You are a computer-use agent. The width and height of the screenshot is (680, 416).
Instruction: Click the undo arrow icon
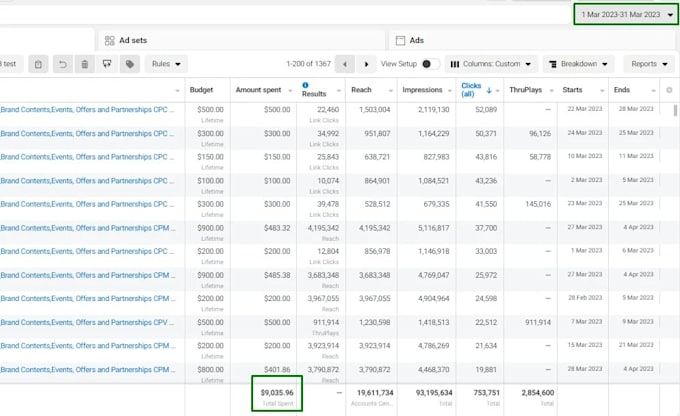click(x=63, y=64)
